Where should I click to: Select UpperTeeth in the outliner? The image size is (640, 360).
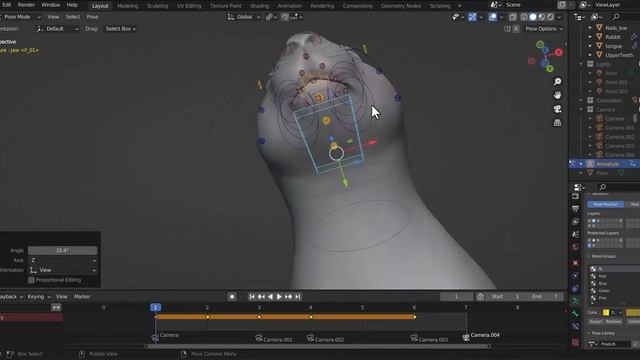coord(619,55)
